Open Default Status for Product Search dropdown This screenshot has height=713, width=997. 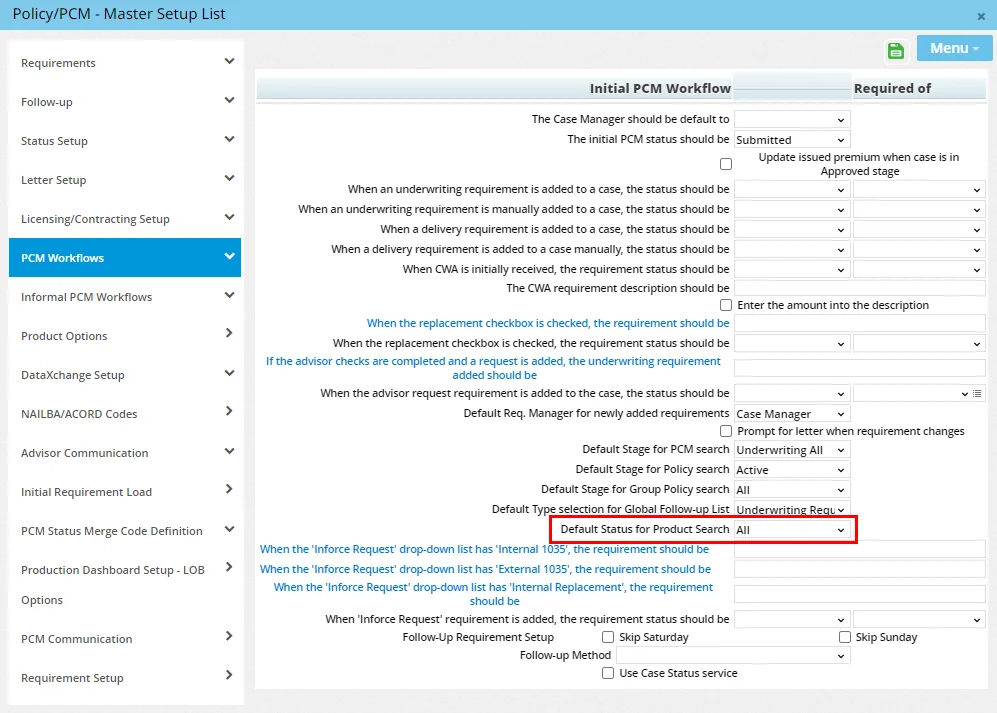(x=792, y=530)
